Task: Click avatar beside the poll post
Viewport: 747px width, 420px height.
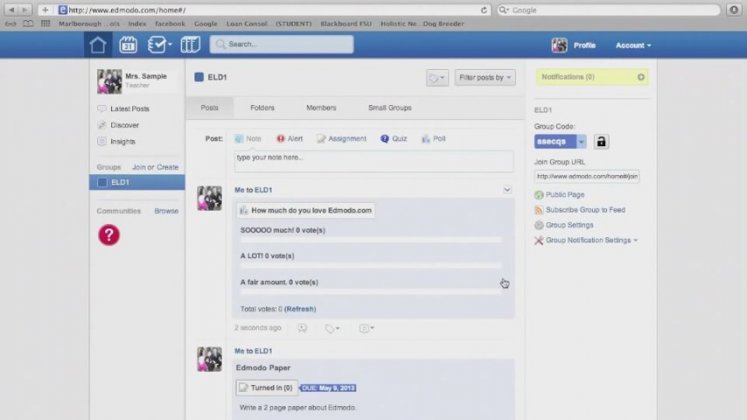Action: tap(210, 198)
